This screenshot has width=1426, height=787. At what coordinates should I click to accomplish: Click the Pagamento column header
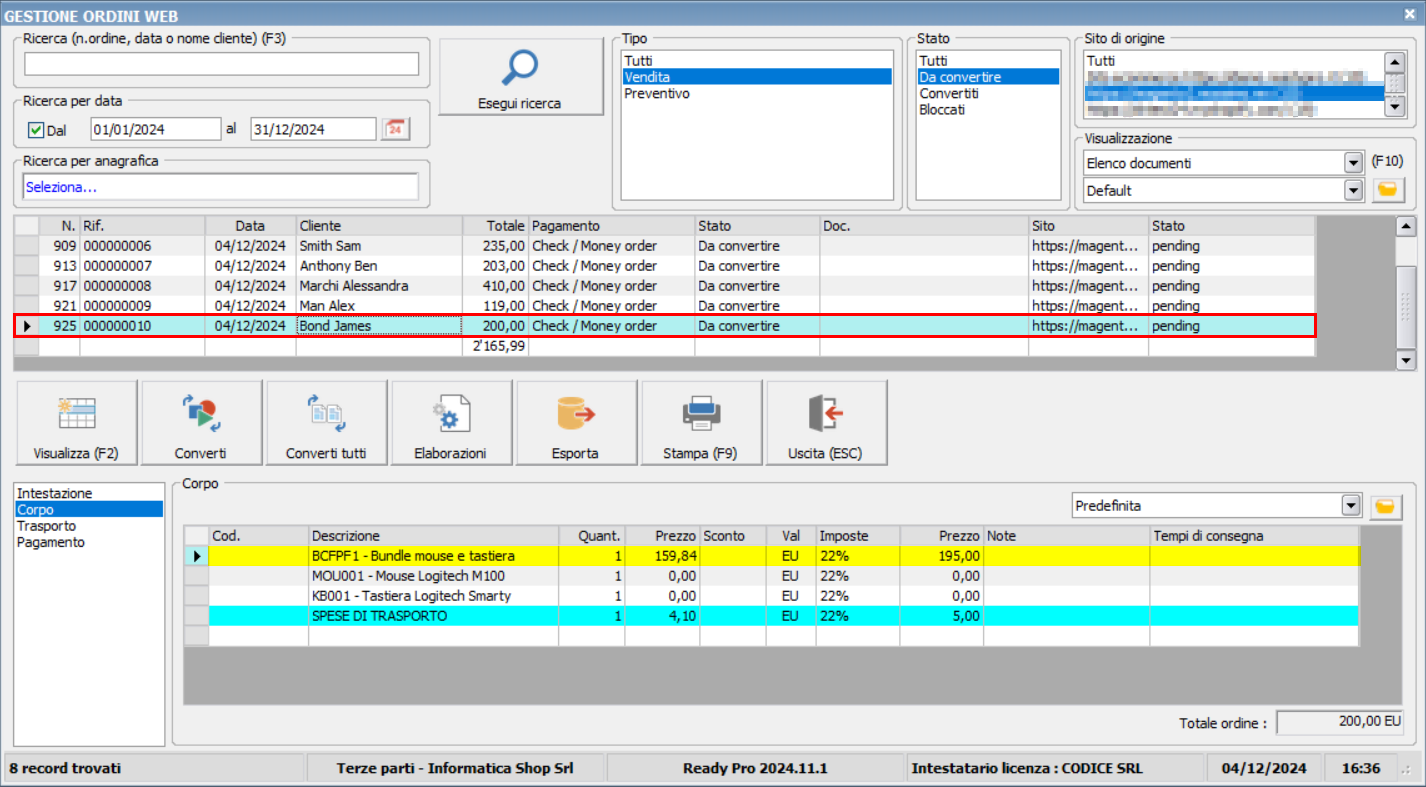611,226
